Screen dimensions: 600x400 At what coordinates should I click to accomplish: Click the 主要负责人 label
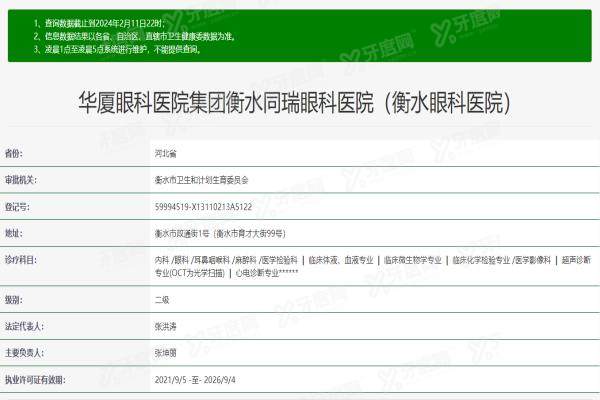click(x=24, y=353)
